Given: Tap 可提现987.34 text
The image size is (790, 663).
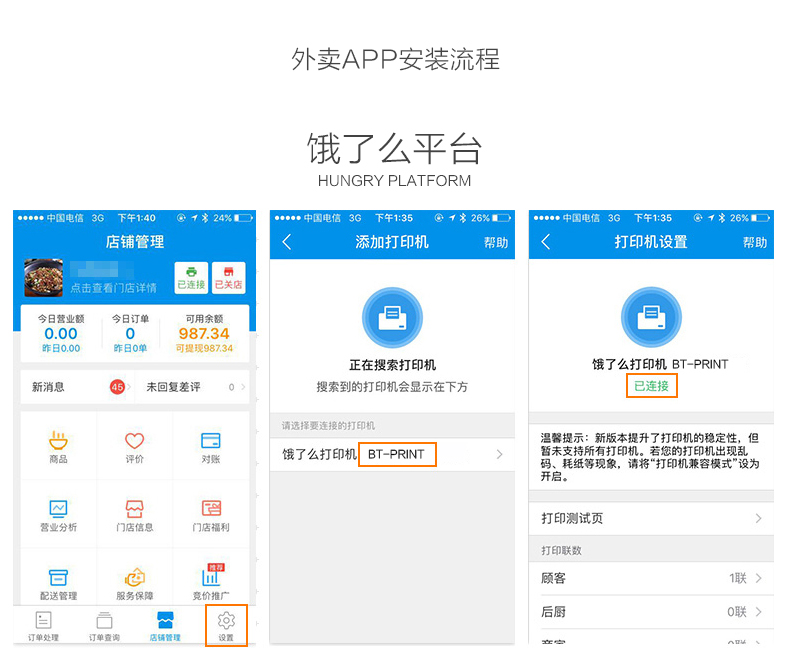Looking at the screenshot, I should tap(204, 348).
